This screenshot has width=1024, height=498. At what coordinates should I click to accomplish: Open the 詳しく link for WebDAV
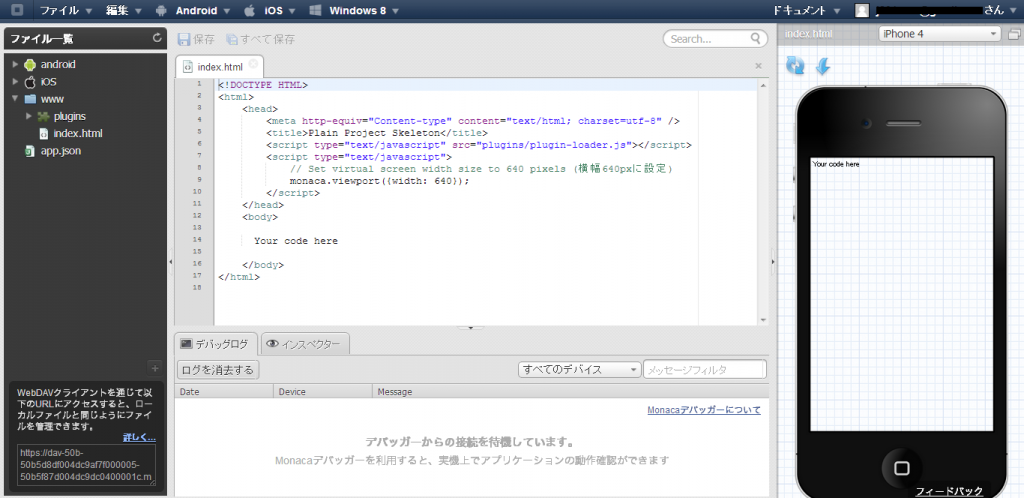pos(139,437)
